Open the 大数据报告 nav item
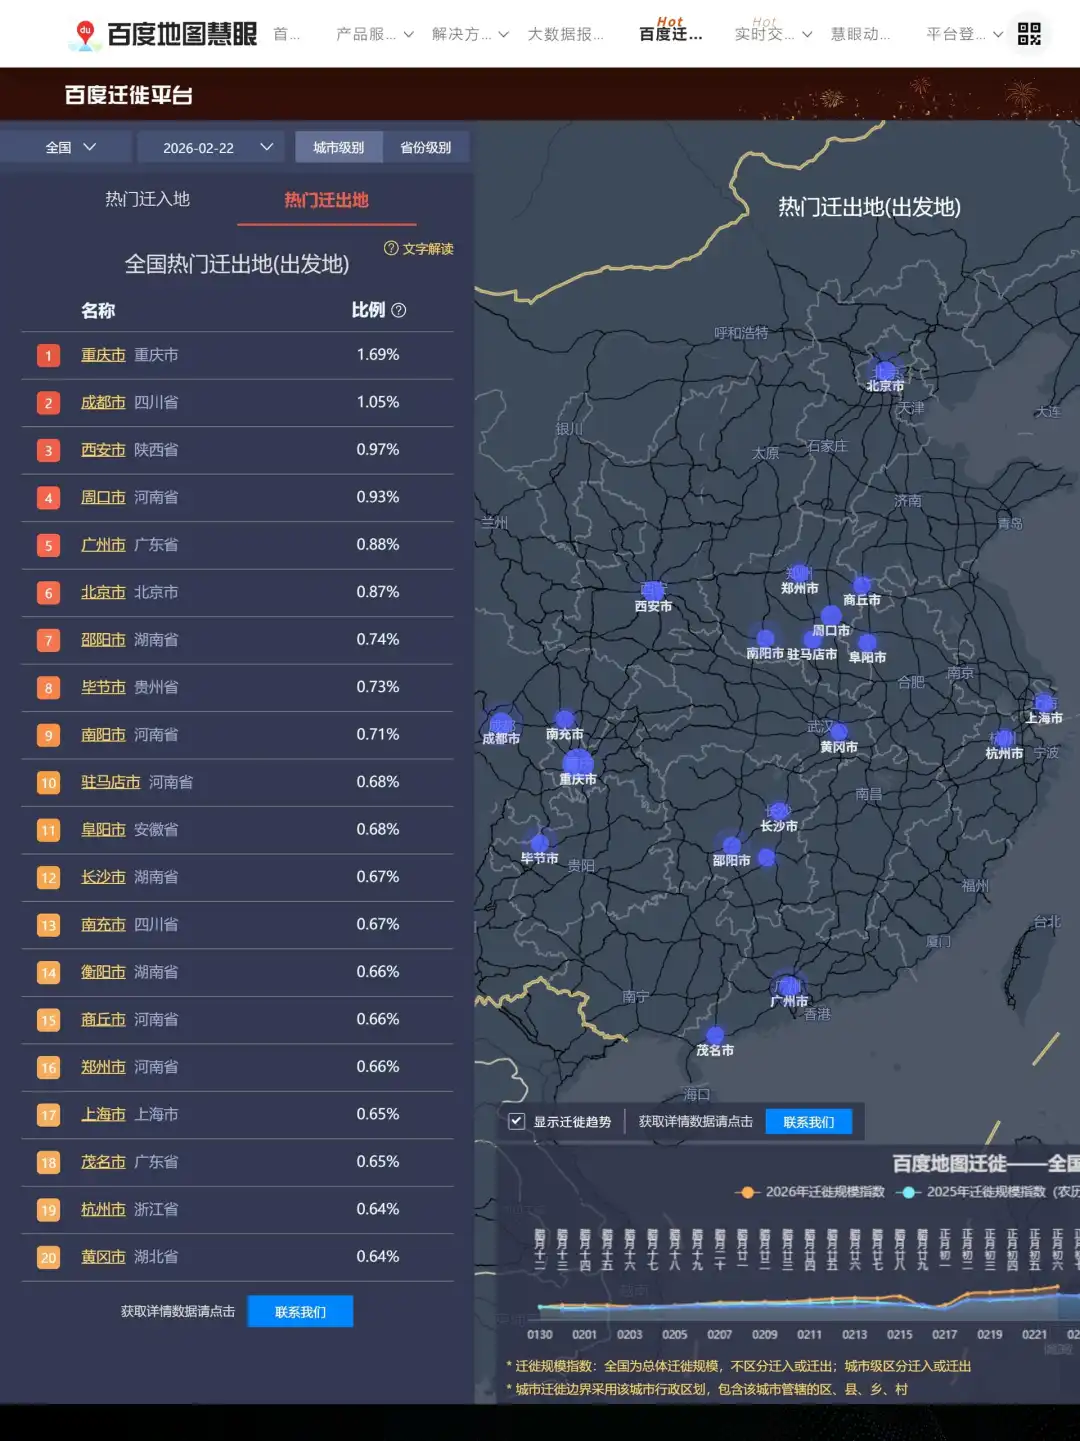 point(566,34)
